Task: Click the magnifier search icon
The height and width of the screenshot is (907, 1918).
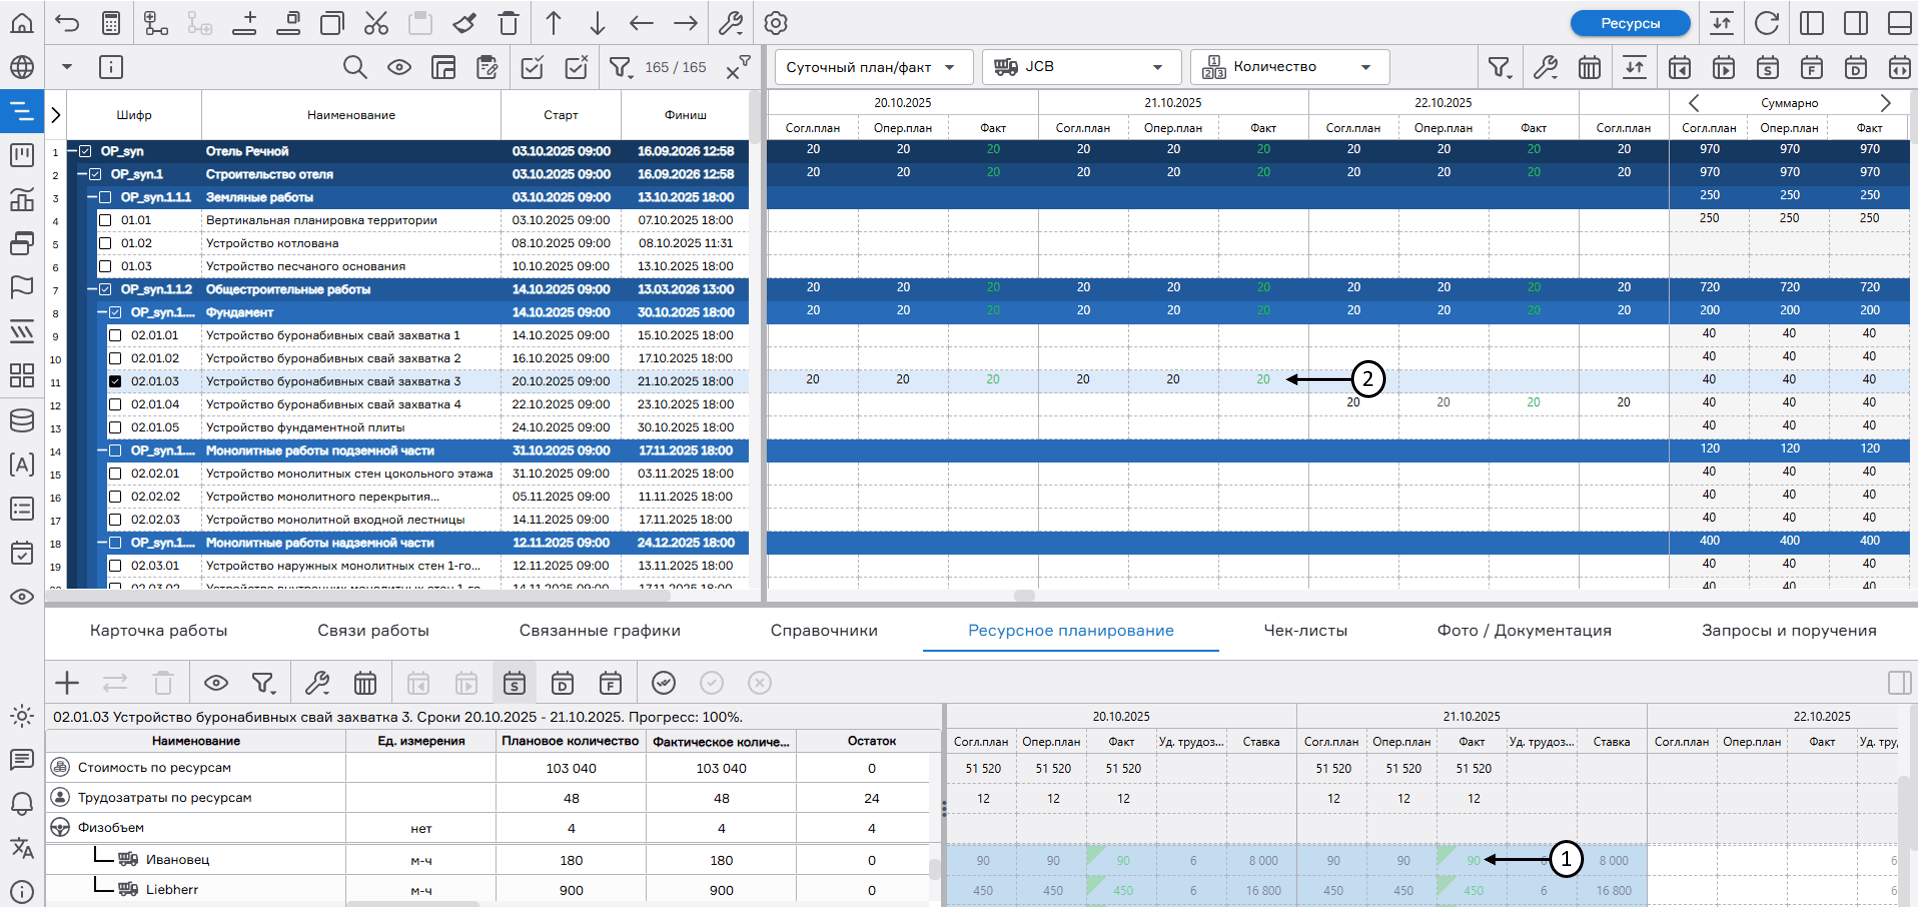Action: 354,67
